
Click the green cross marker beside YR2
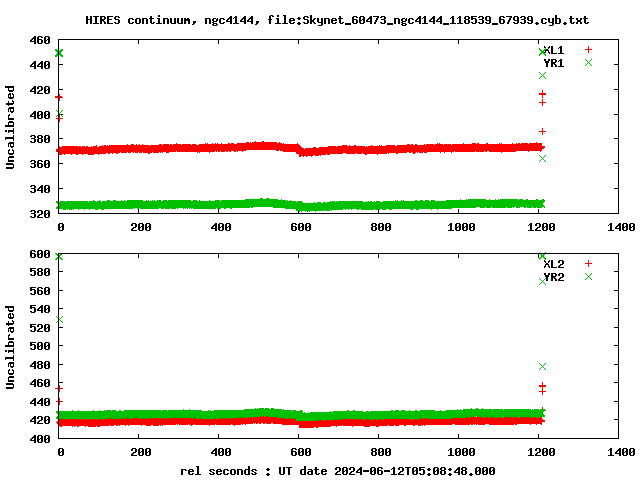pyautogui.click(x=588, y=276)
